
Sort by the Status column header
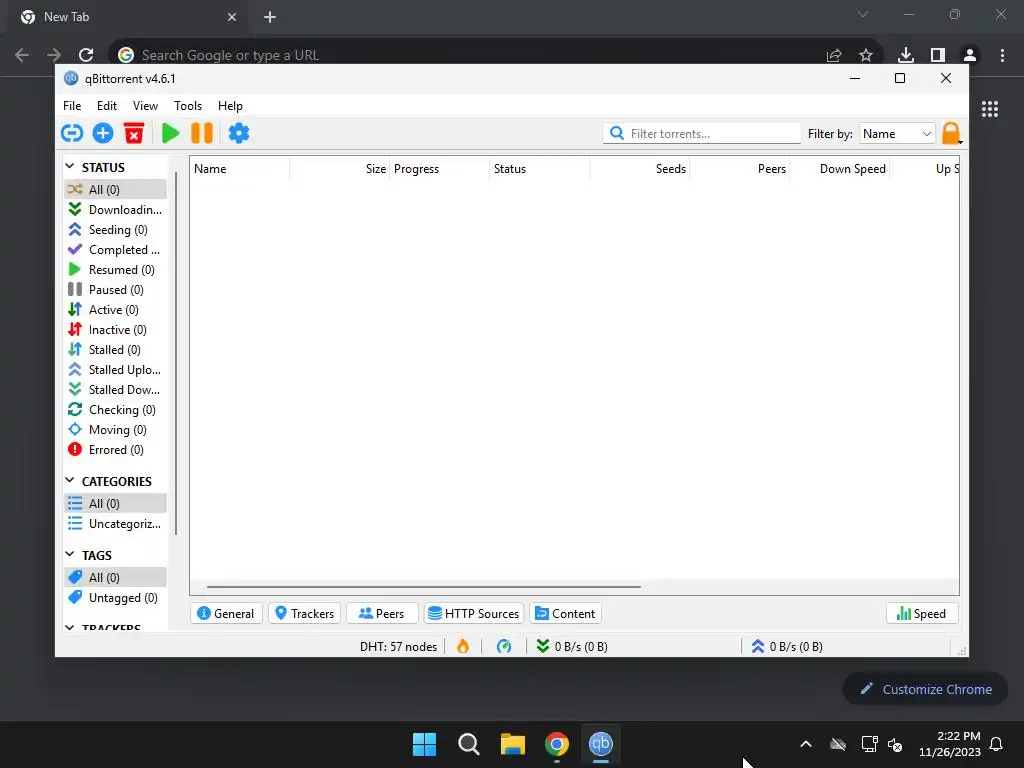[x=539, y=168]
